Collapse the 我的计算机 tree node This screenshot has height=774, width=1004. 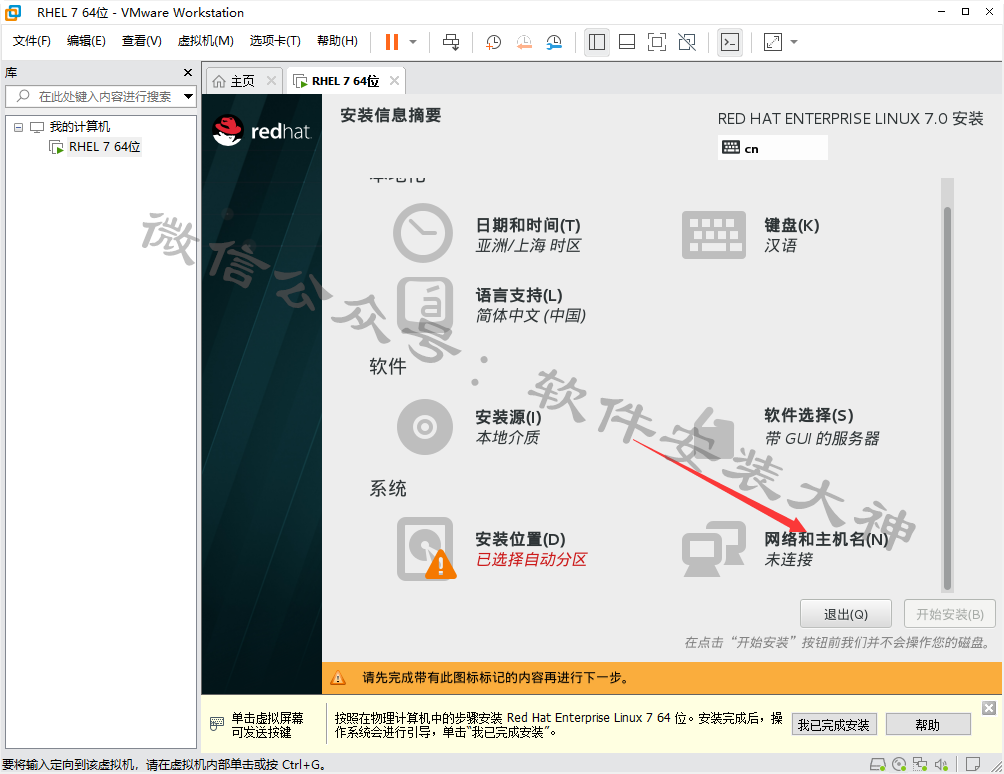(19, 127)
